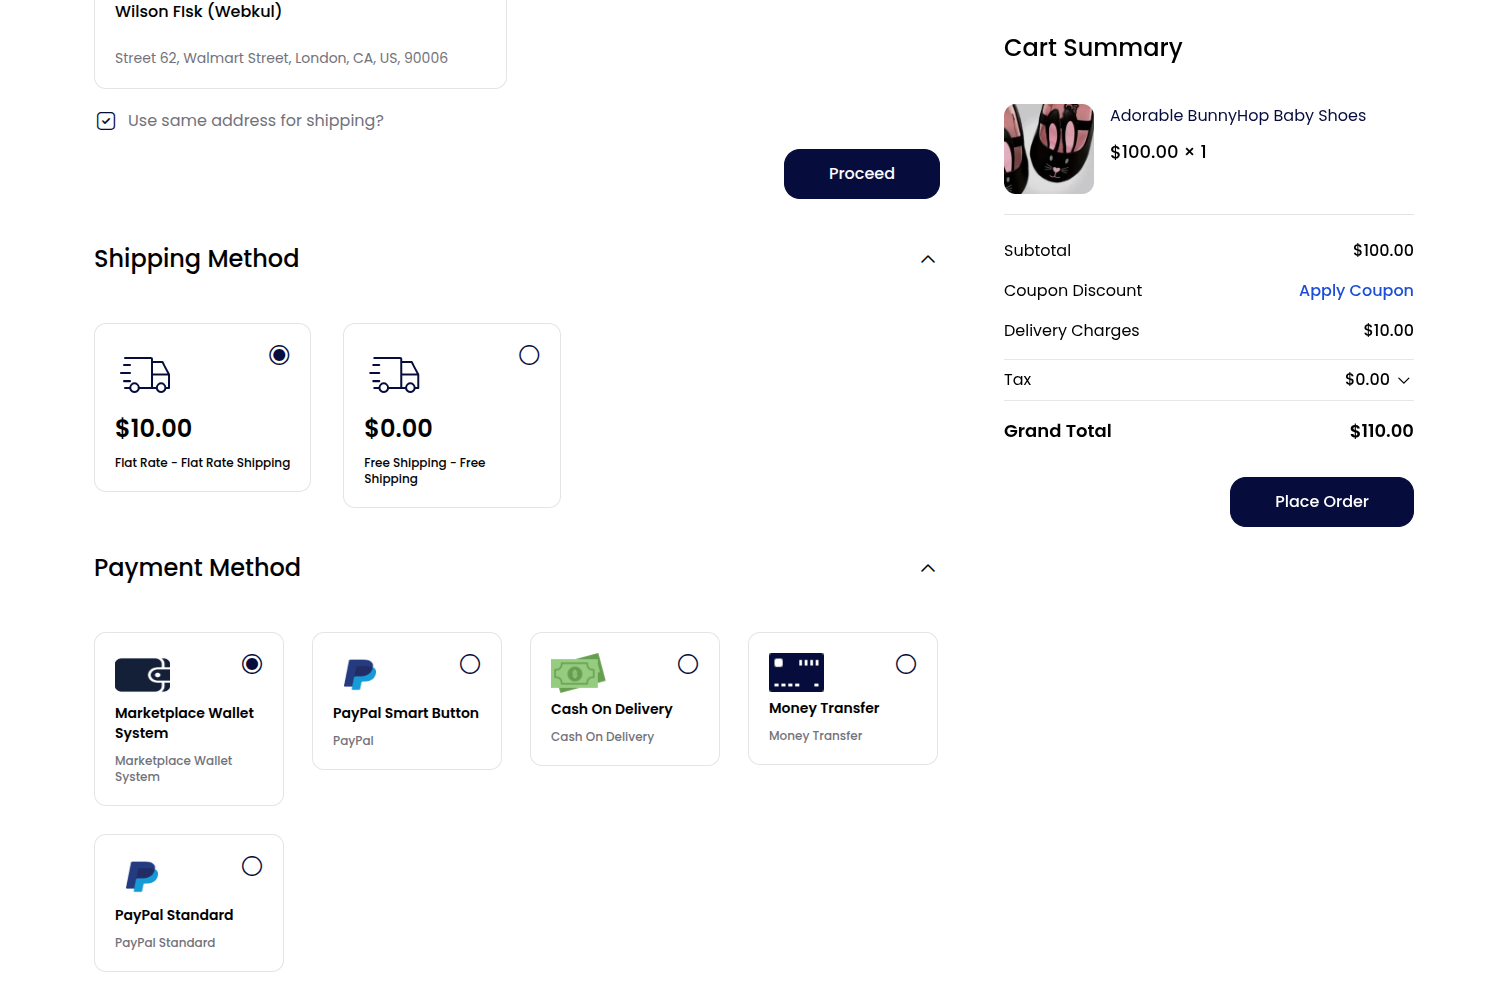Uncheck the use same address for shipping box

click(x=106, y=120)
